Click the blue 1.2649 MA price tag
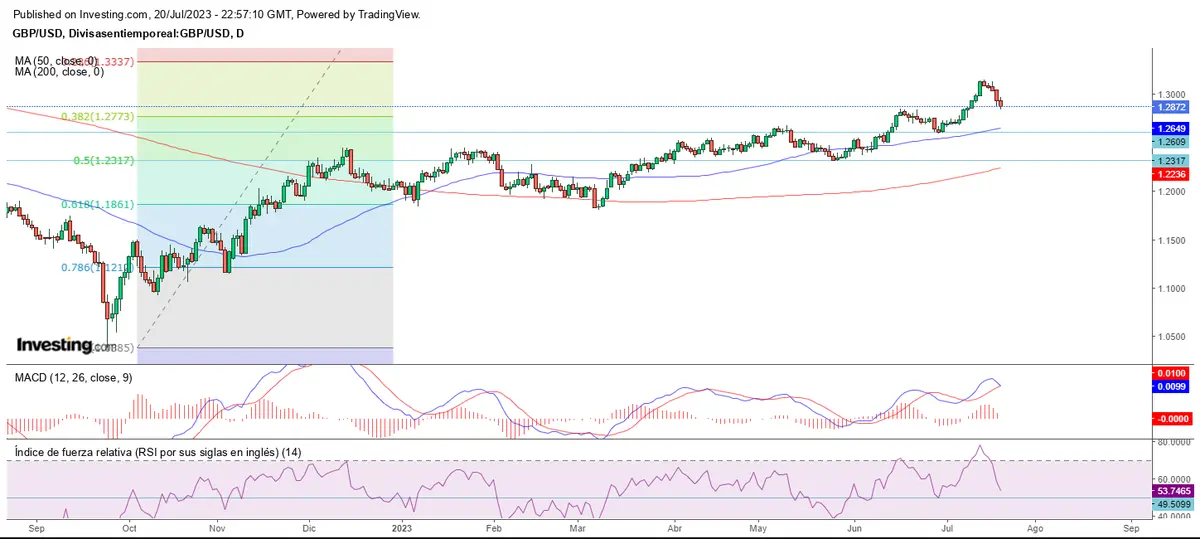 click(1171, 129)
